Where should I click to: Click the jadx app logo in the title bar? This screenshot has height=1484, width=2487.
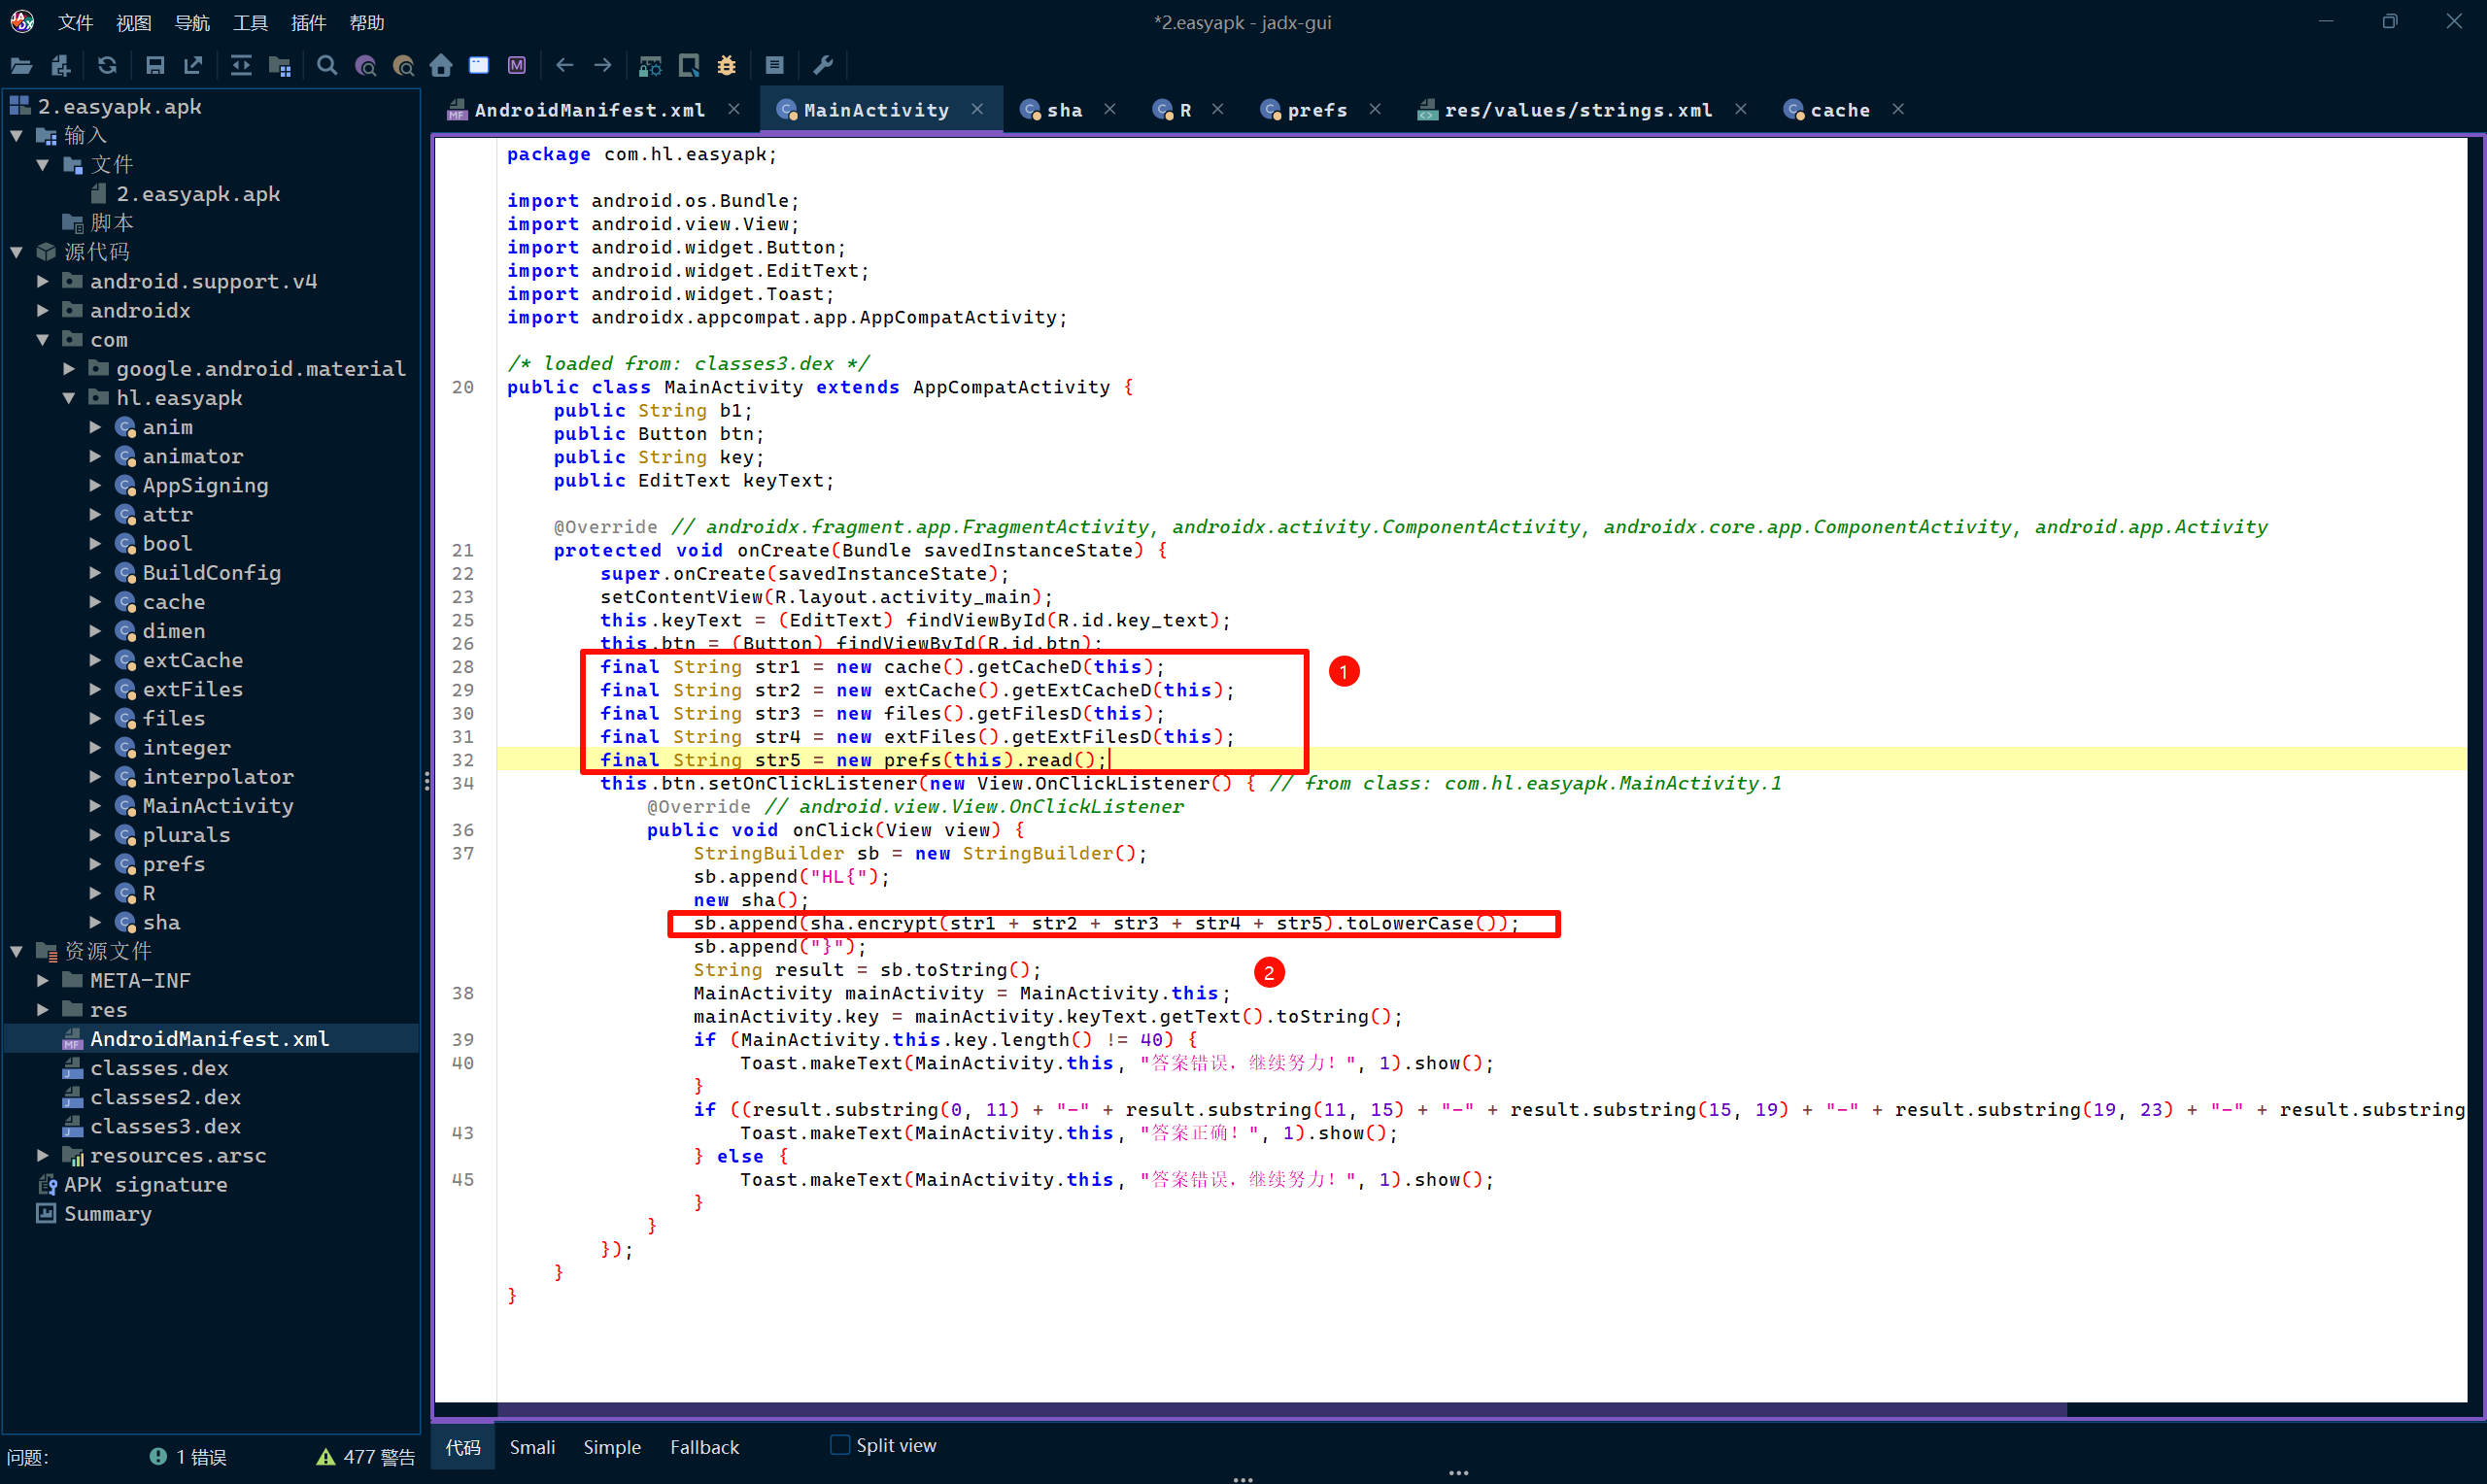point(22,21)
